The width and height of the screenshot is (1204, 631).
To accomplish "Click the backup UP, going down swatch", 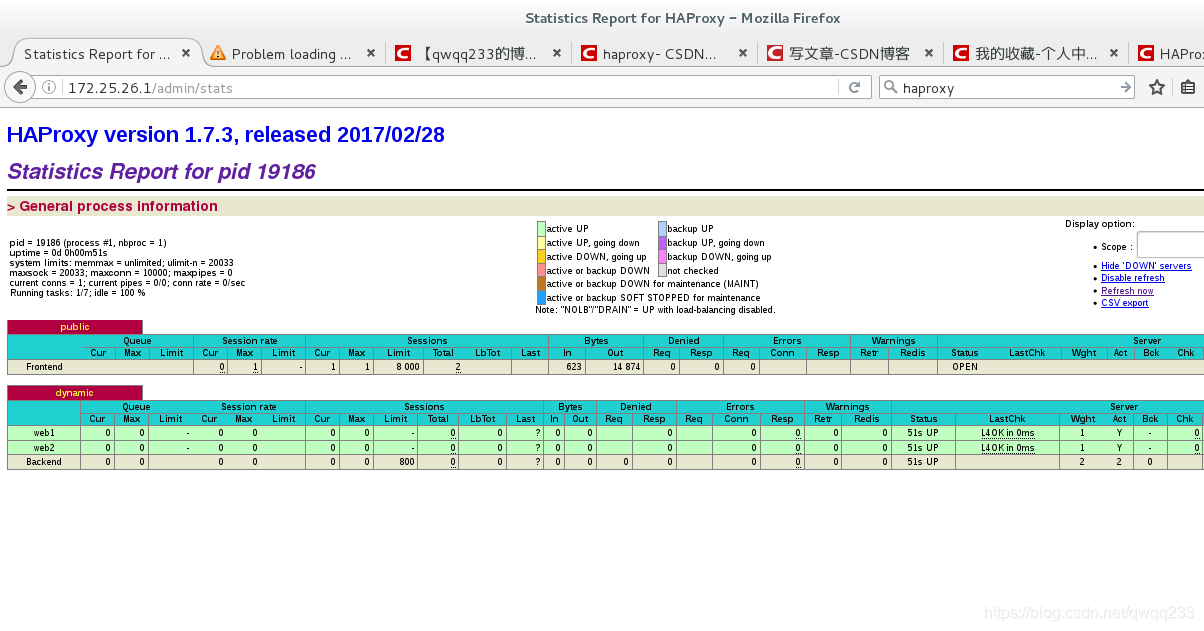I will [662, 243].
